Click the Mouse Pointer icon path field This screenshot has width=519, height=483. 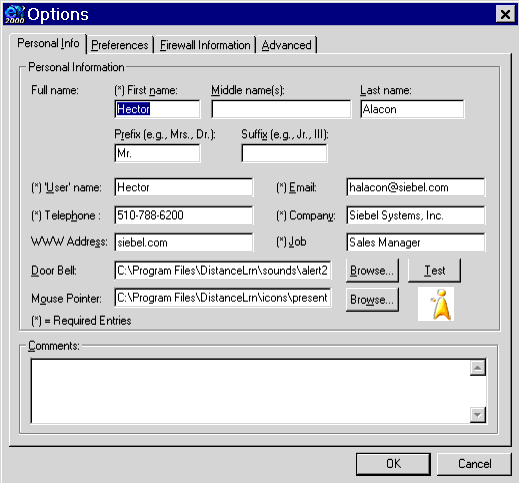[223, 298]
